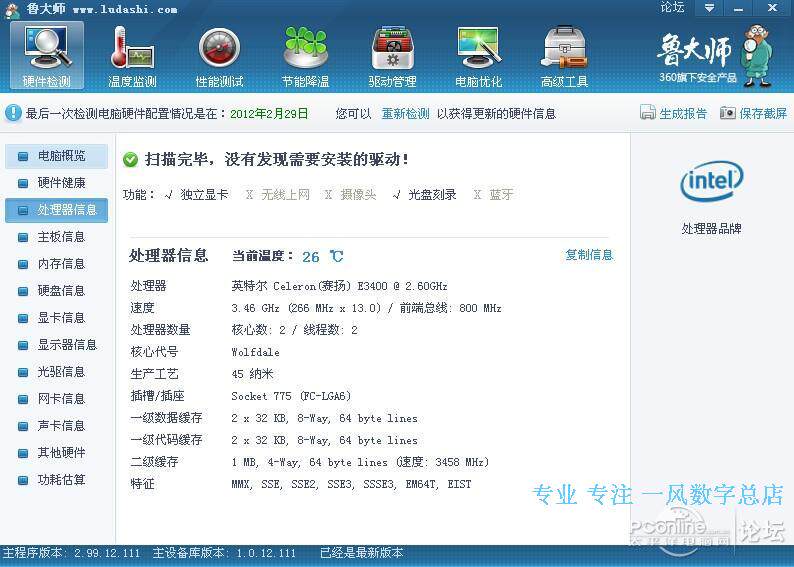Click the 1 MB 二级缓存 L2 cache value

(x=360, y=462)
